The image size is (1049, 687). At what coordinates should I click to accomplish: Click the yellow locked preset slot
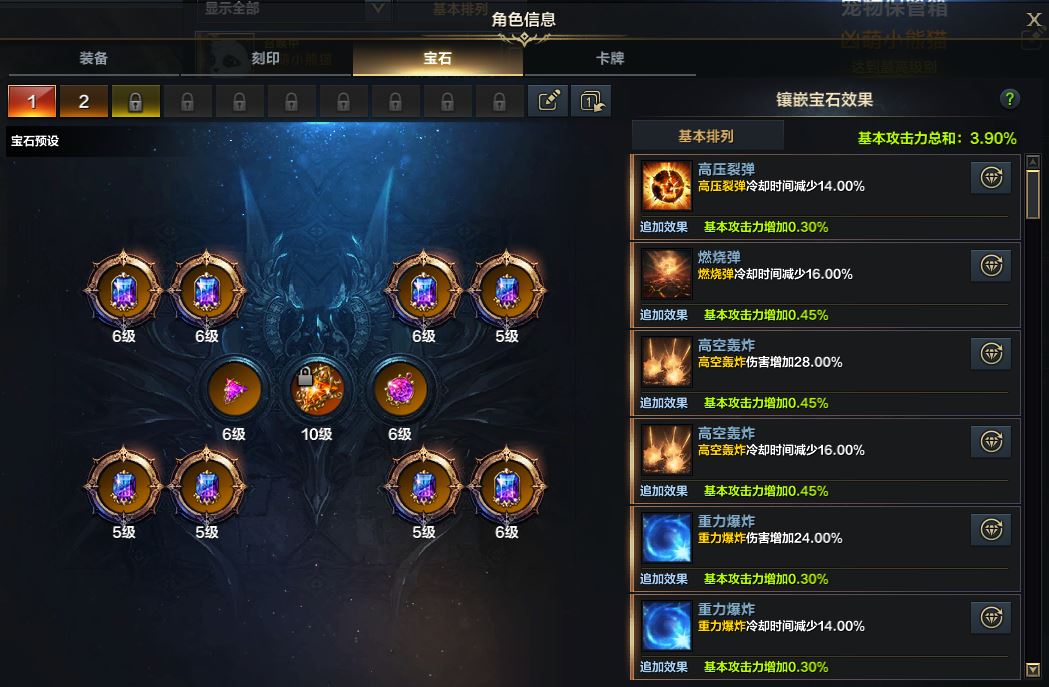click(x=136, y=101)
